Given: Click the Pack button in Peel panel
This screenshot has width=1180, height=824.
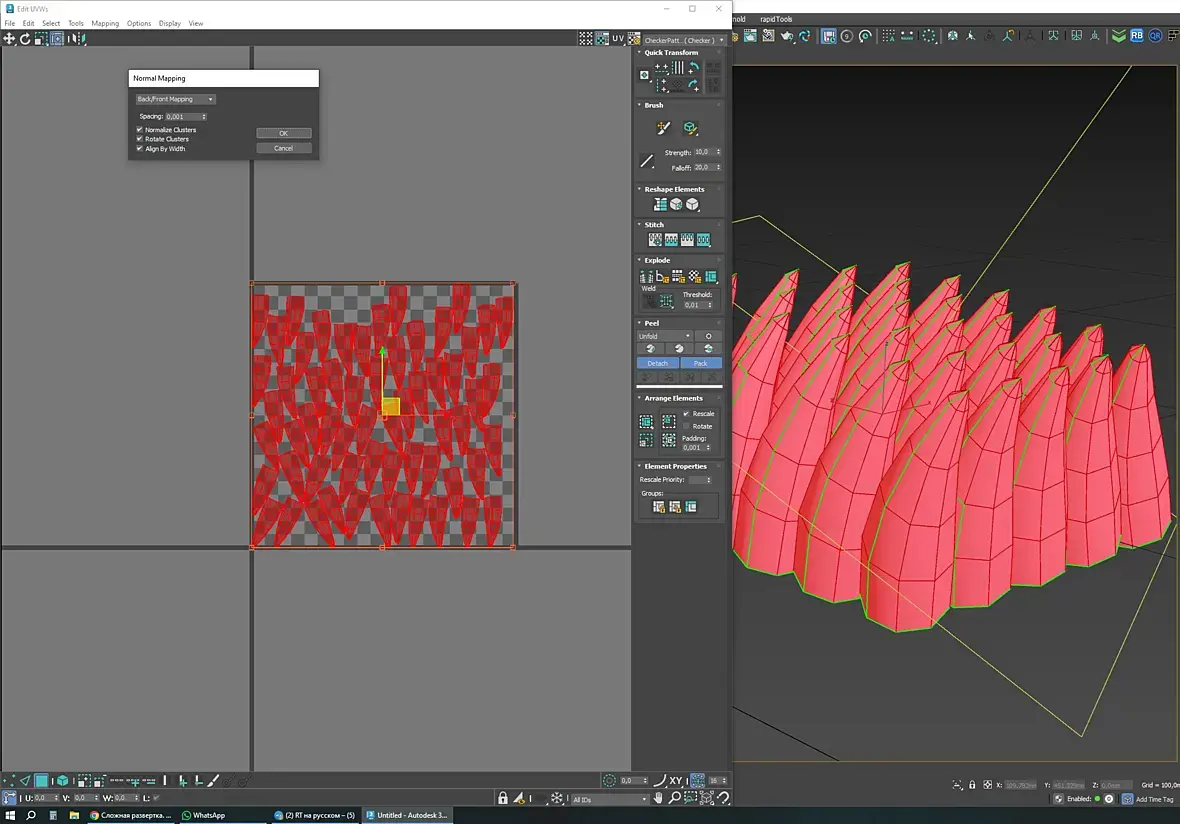Looking at the screenshot, I should click(x=701, y=363).
